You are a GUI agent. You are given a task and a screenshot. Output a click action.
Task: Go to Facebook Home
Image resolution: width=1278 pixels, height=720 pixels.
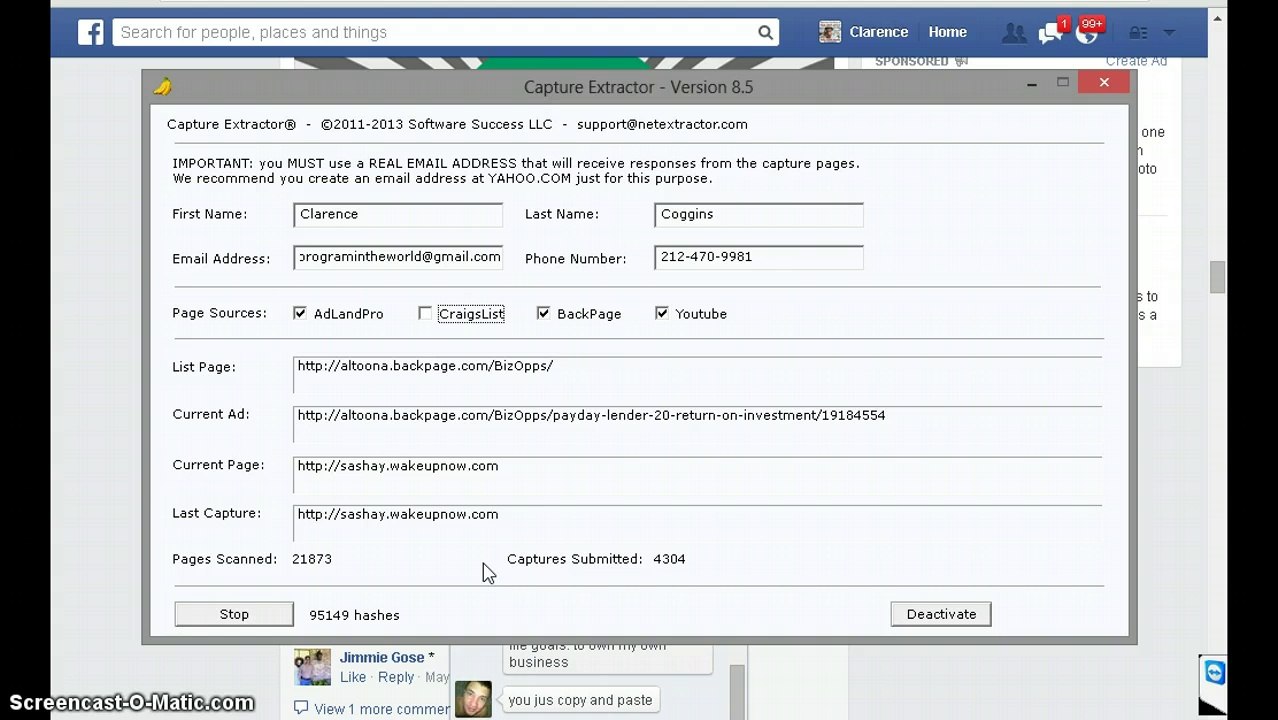(947, 32)
